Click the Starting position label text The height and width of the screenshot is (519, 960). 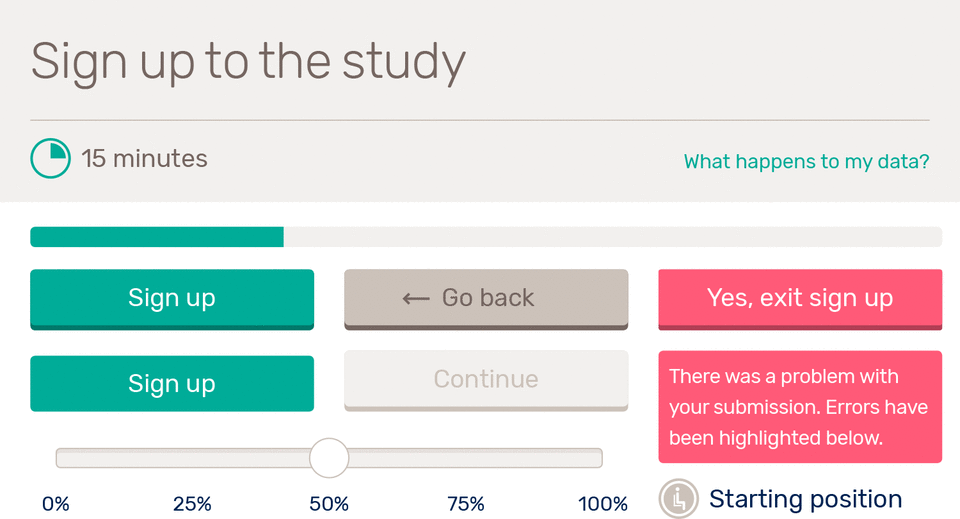pyautogui.click(x=806, y=499)
